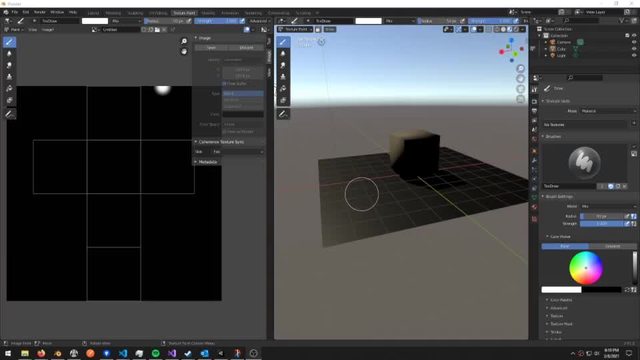This screenshot has height=360, width=640.
Task: Toggle radius pressure sensitivity in Brush Settings
Action: coord(627,216)
